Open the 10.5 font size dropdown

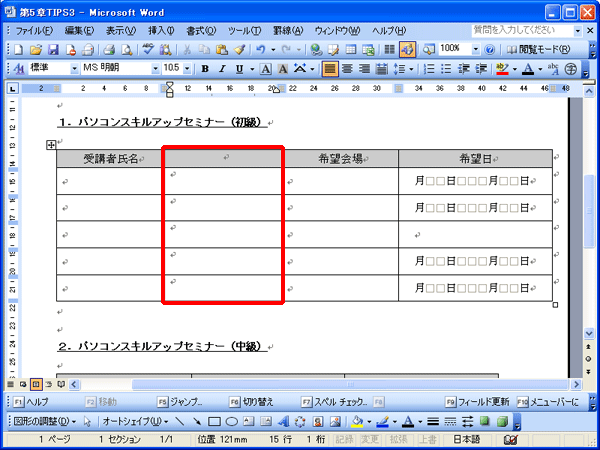tap(187, 69)
